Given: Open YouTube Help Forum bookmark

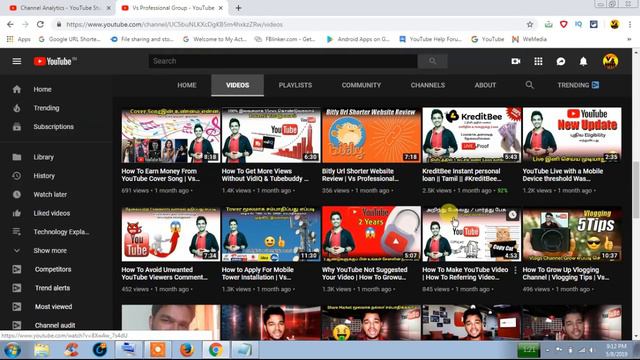Looking at the screenshot, I should click(431, 39).
